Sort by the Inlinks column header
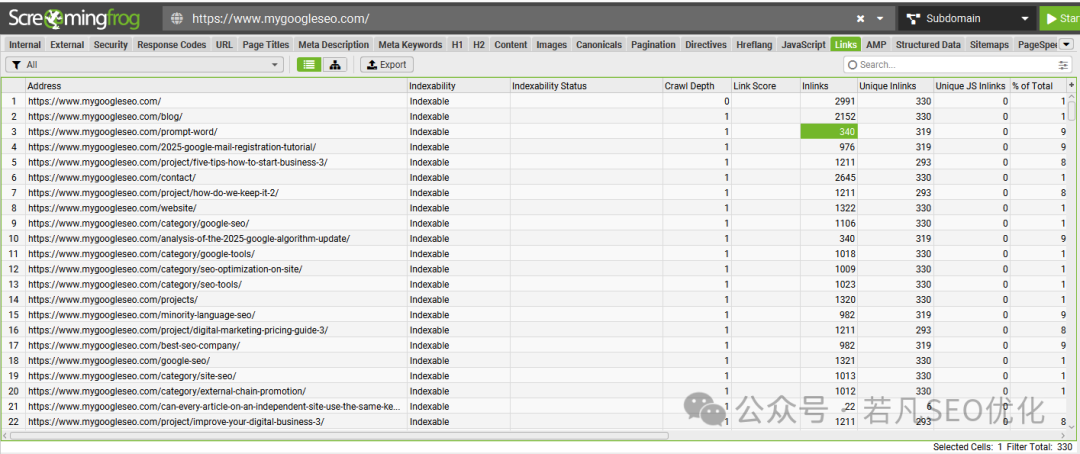Screen dimensions: 1080x454 click(829, 86)
